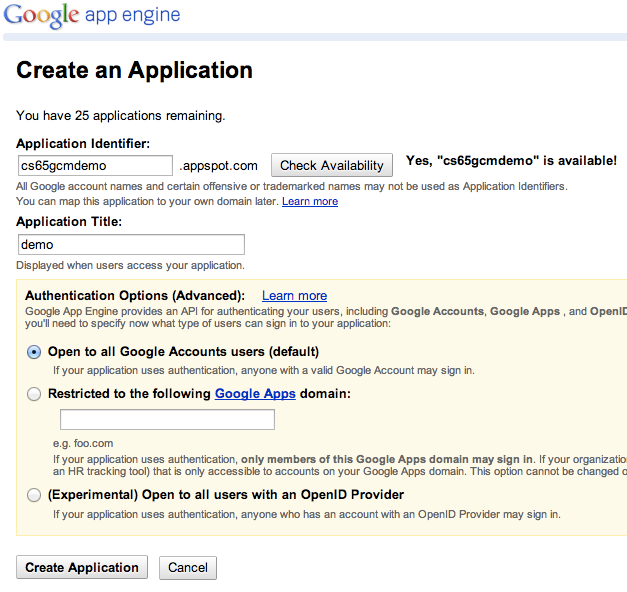Open Learn more link about domain mapping

click(x=309, y=201)
